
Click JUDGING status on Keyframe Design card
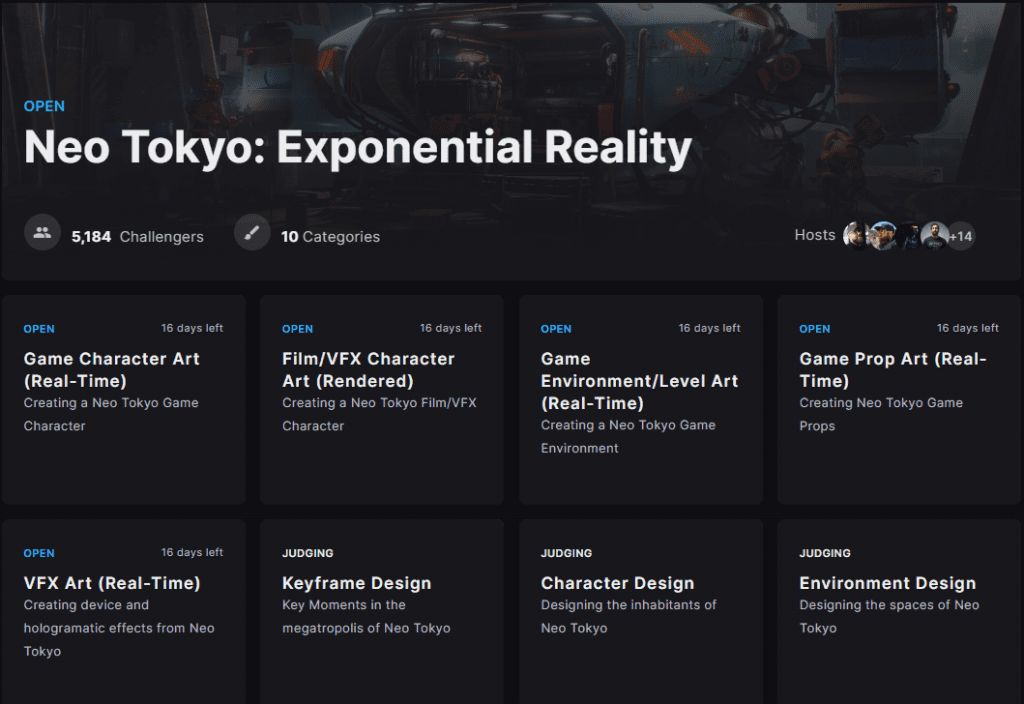pyautogui.click(x=308, y=553)
